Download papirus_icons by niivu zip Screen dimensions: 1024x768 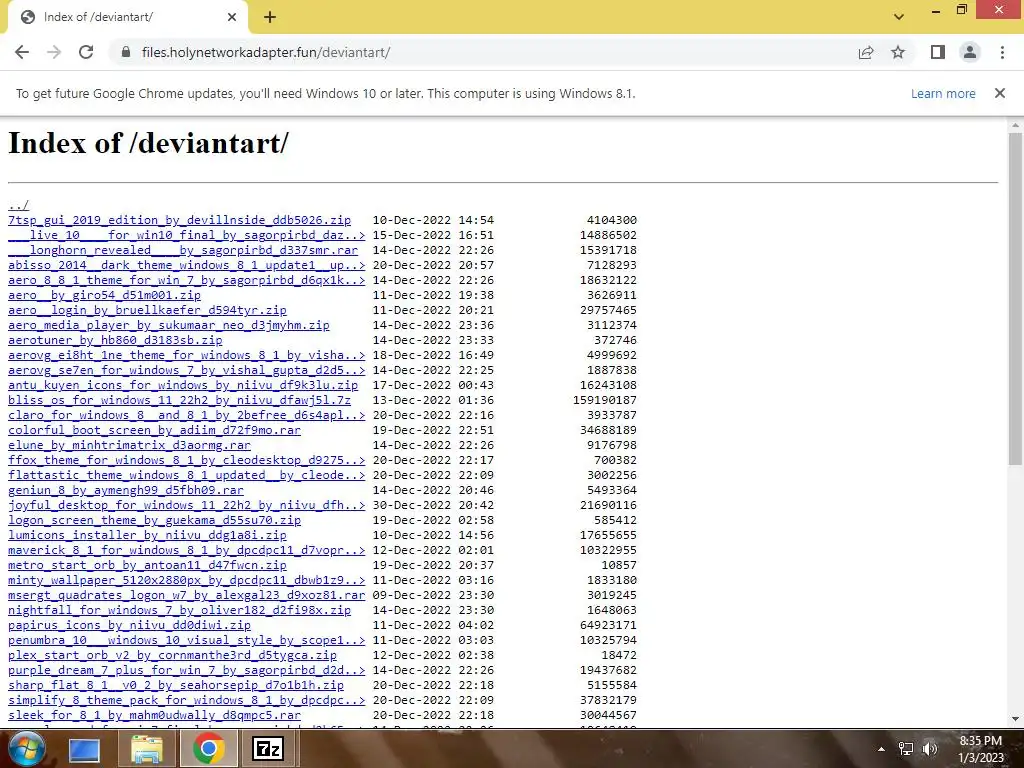129,626
